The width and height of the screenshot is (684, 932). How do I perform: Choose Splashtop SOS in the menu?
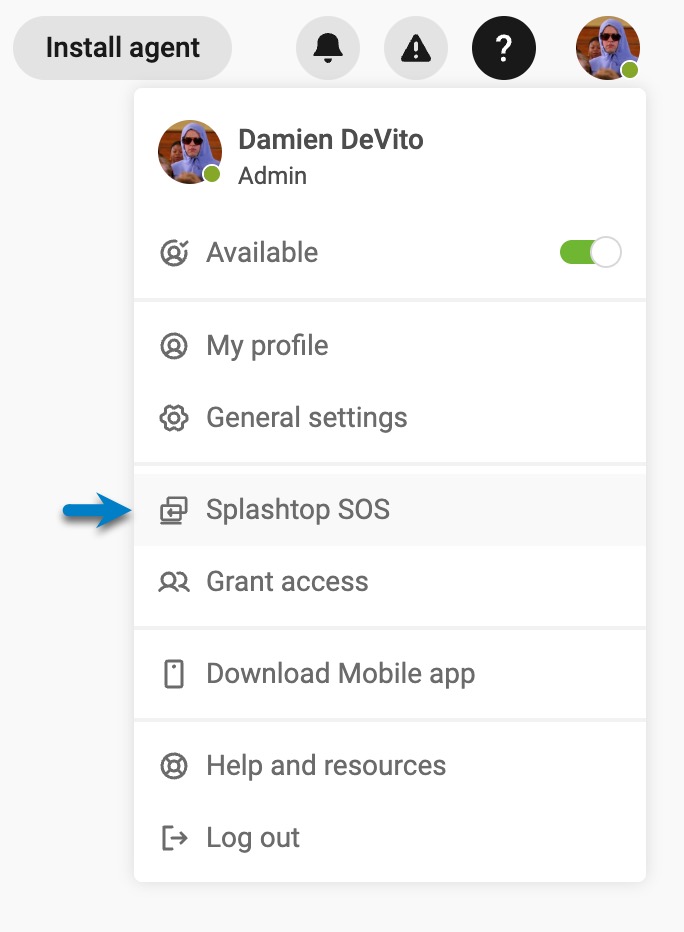click(x=297, y=510)
